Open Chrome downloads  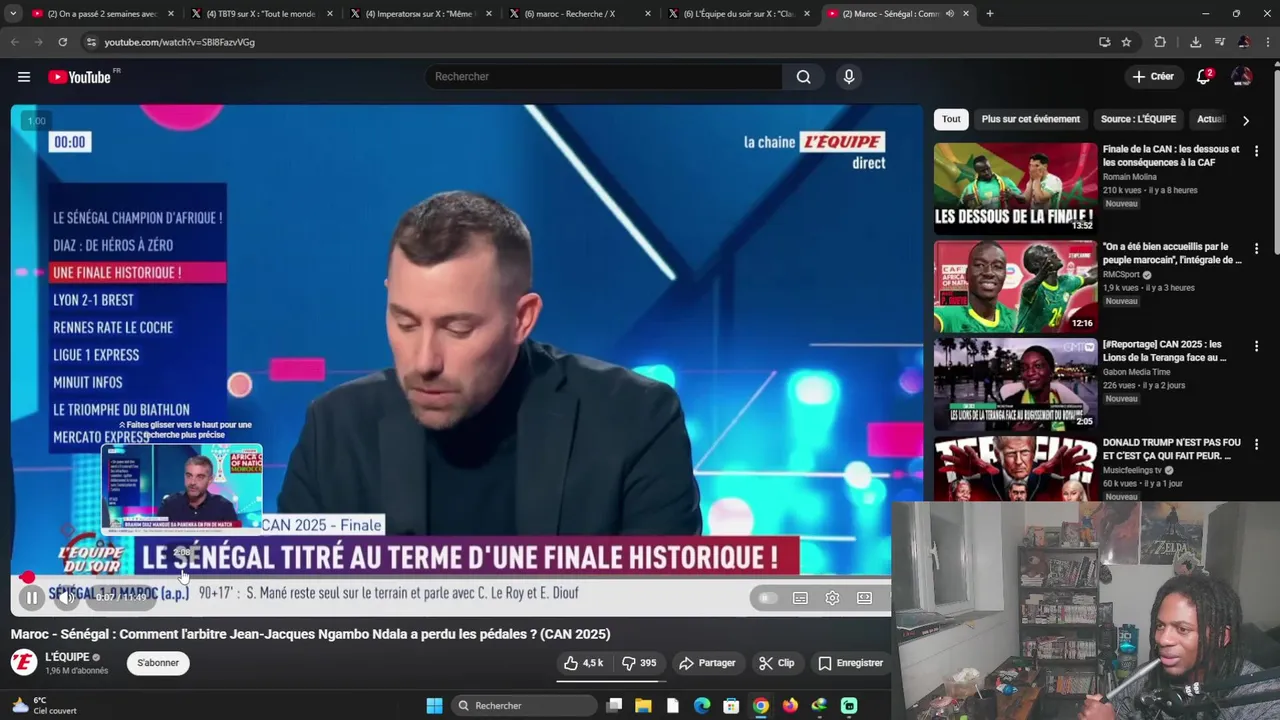pyautogui.click(x=1195, y=42)
